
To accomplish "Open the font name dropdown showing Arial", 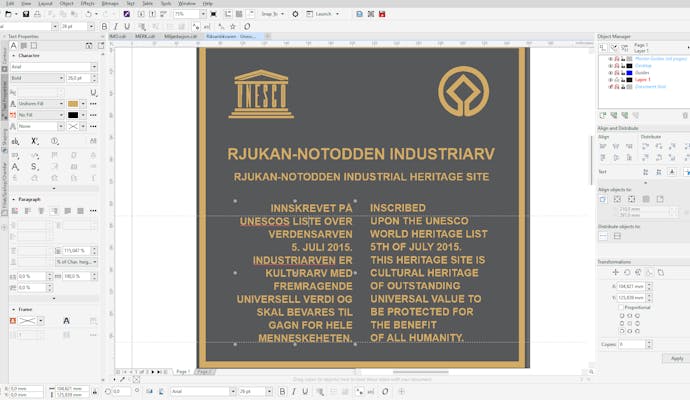I will point(52,67).
